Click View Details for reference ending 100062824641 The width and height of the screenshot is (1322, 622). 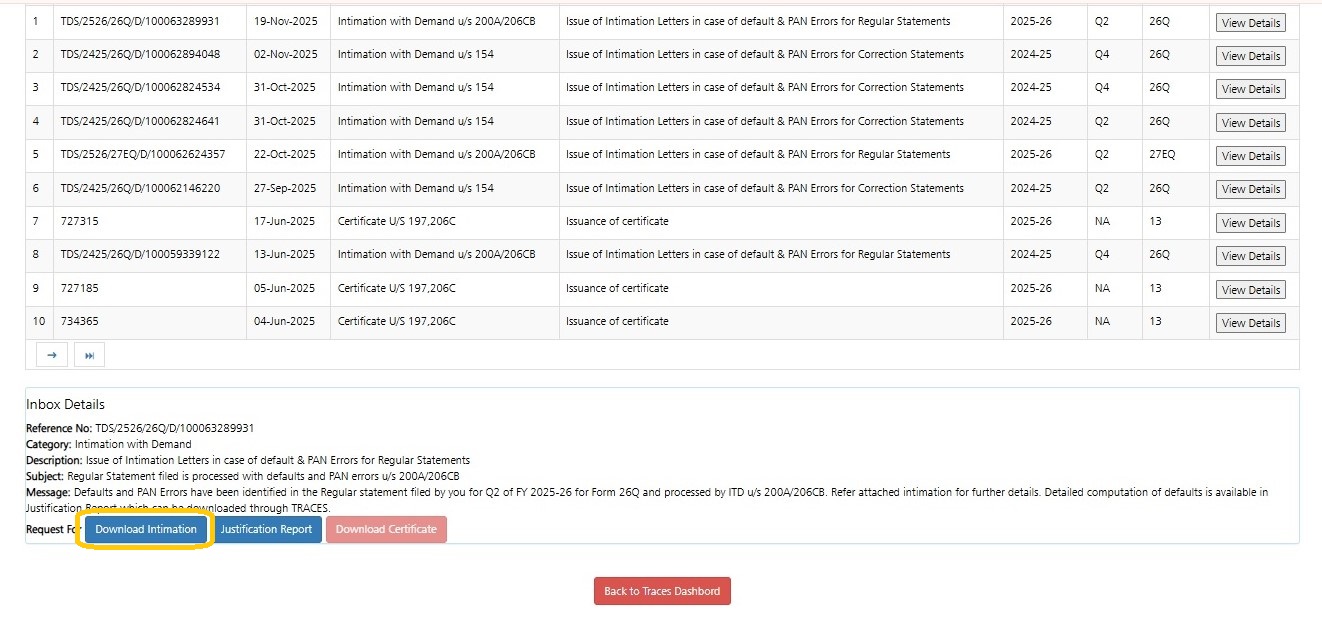pyautogui.click(x=1250, y=123)
